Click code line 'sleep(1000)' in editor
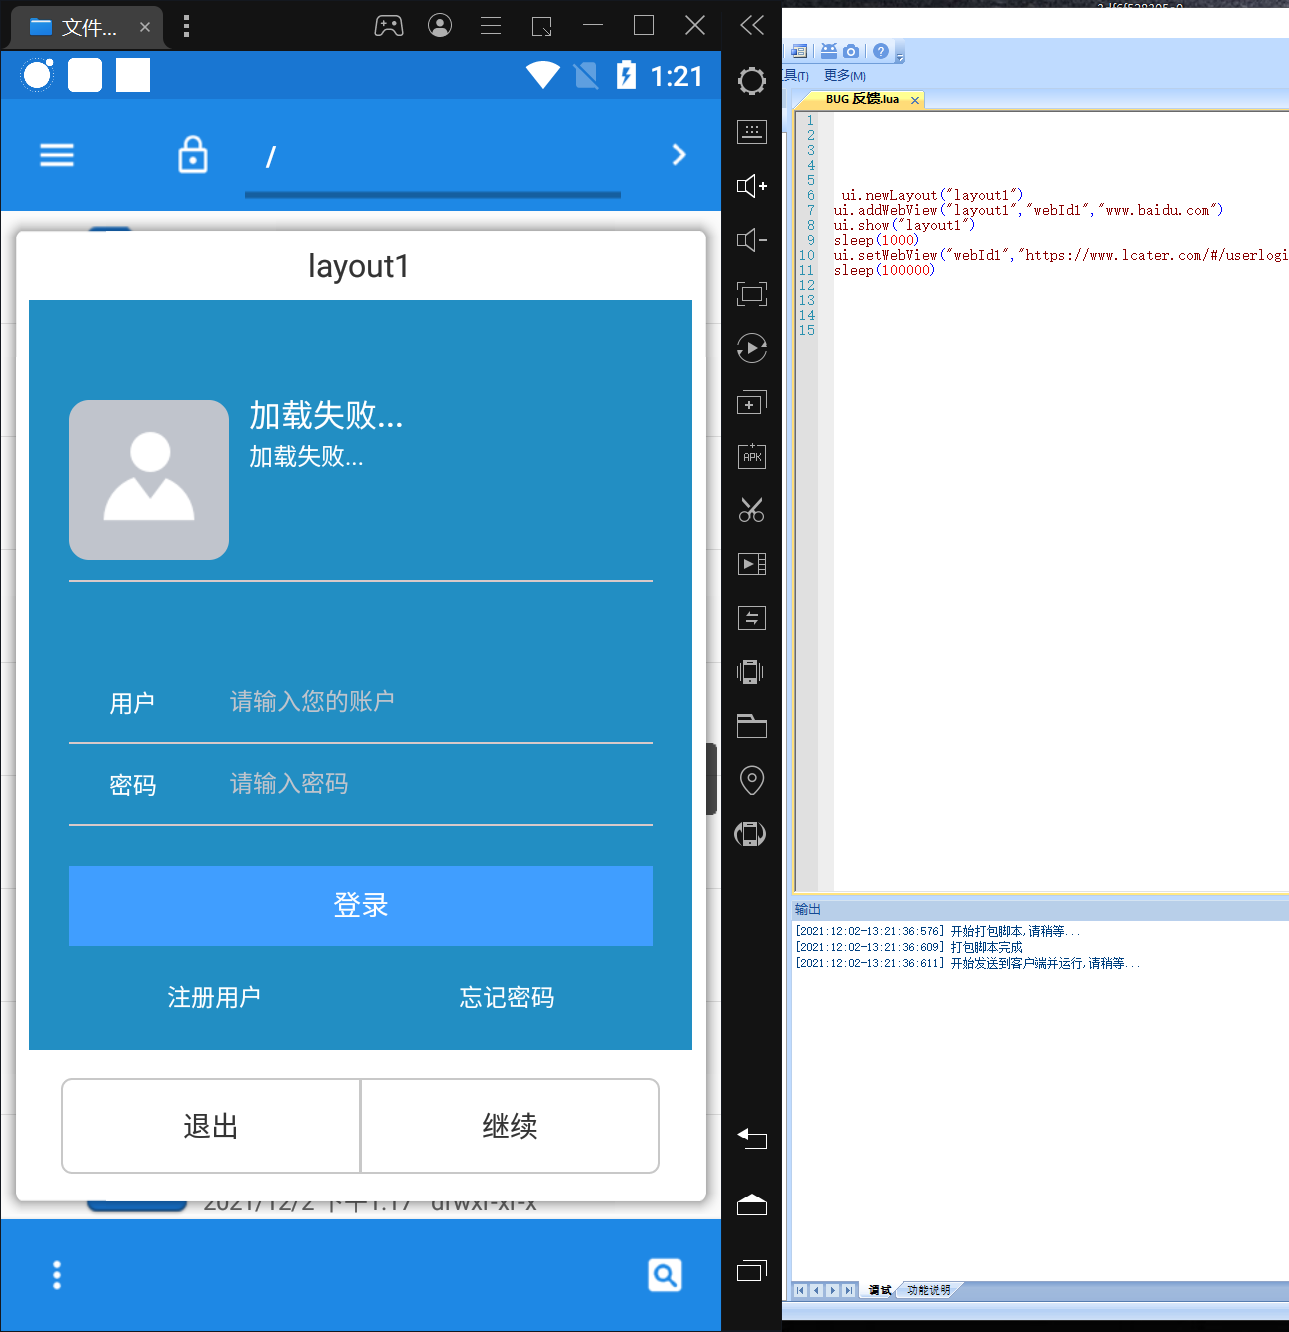This screenshot has width=1289, height=1332. point(876,240)
